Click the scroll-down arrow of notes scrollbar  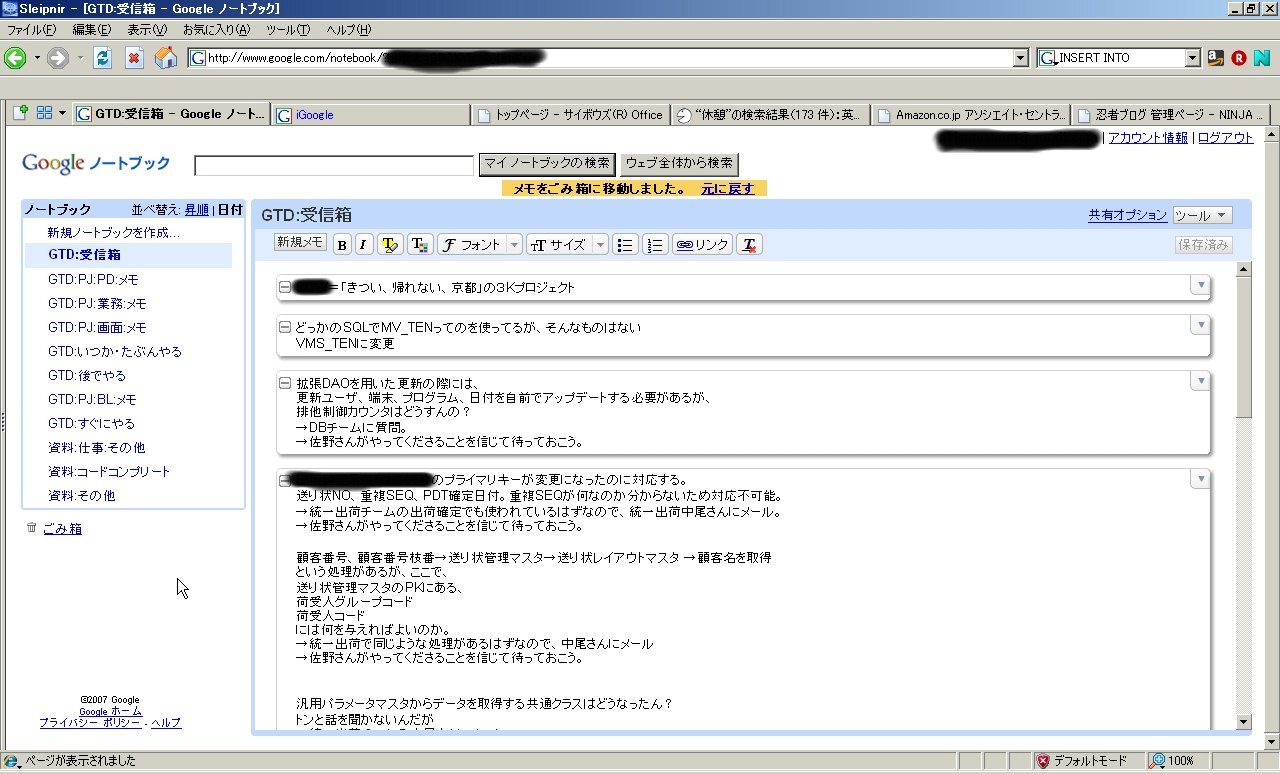point(1244,722)
